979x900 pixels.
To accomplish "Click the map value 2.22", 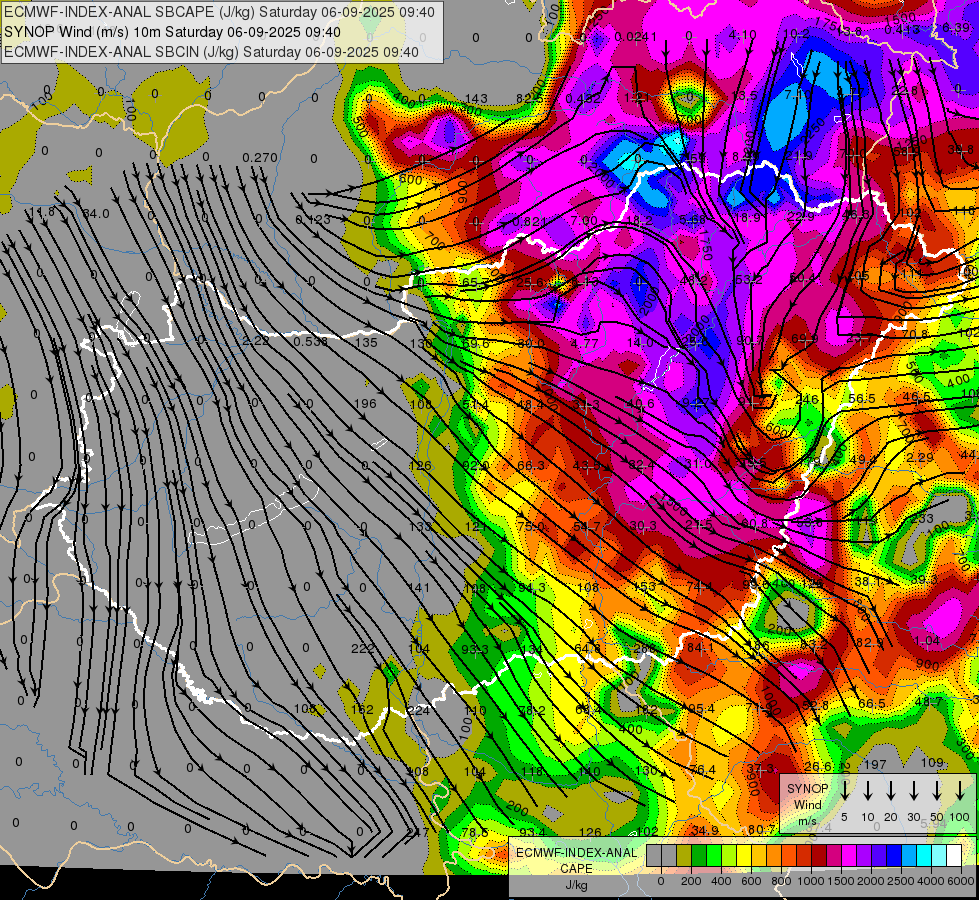I will (x=255, y=341).
